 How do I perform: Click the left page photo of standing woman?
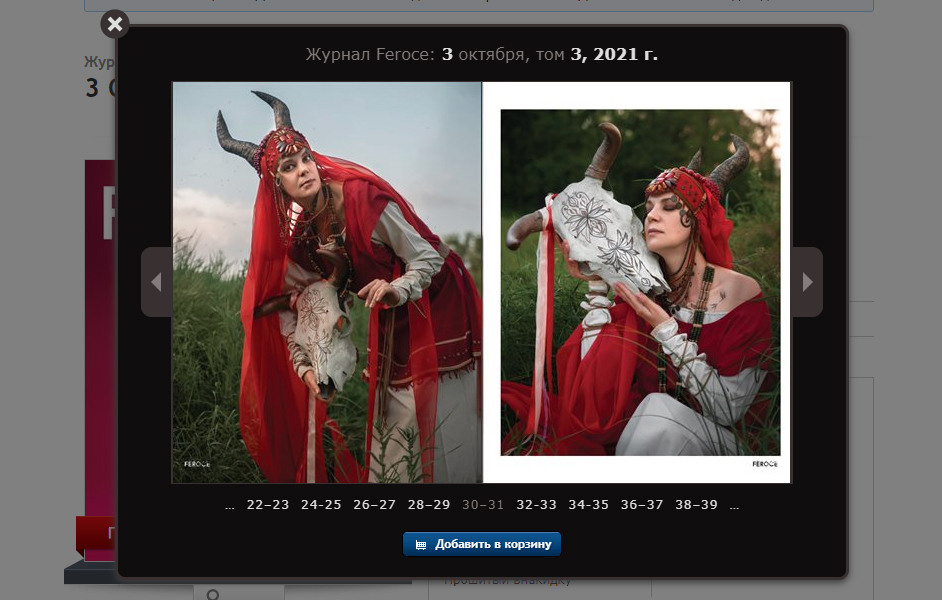[327, 282]
